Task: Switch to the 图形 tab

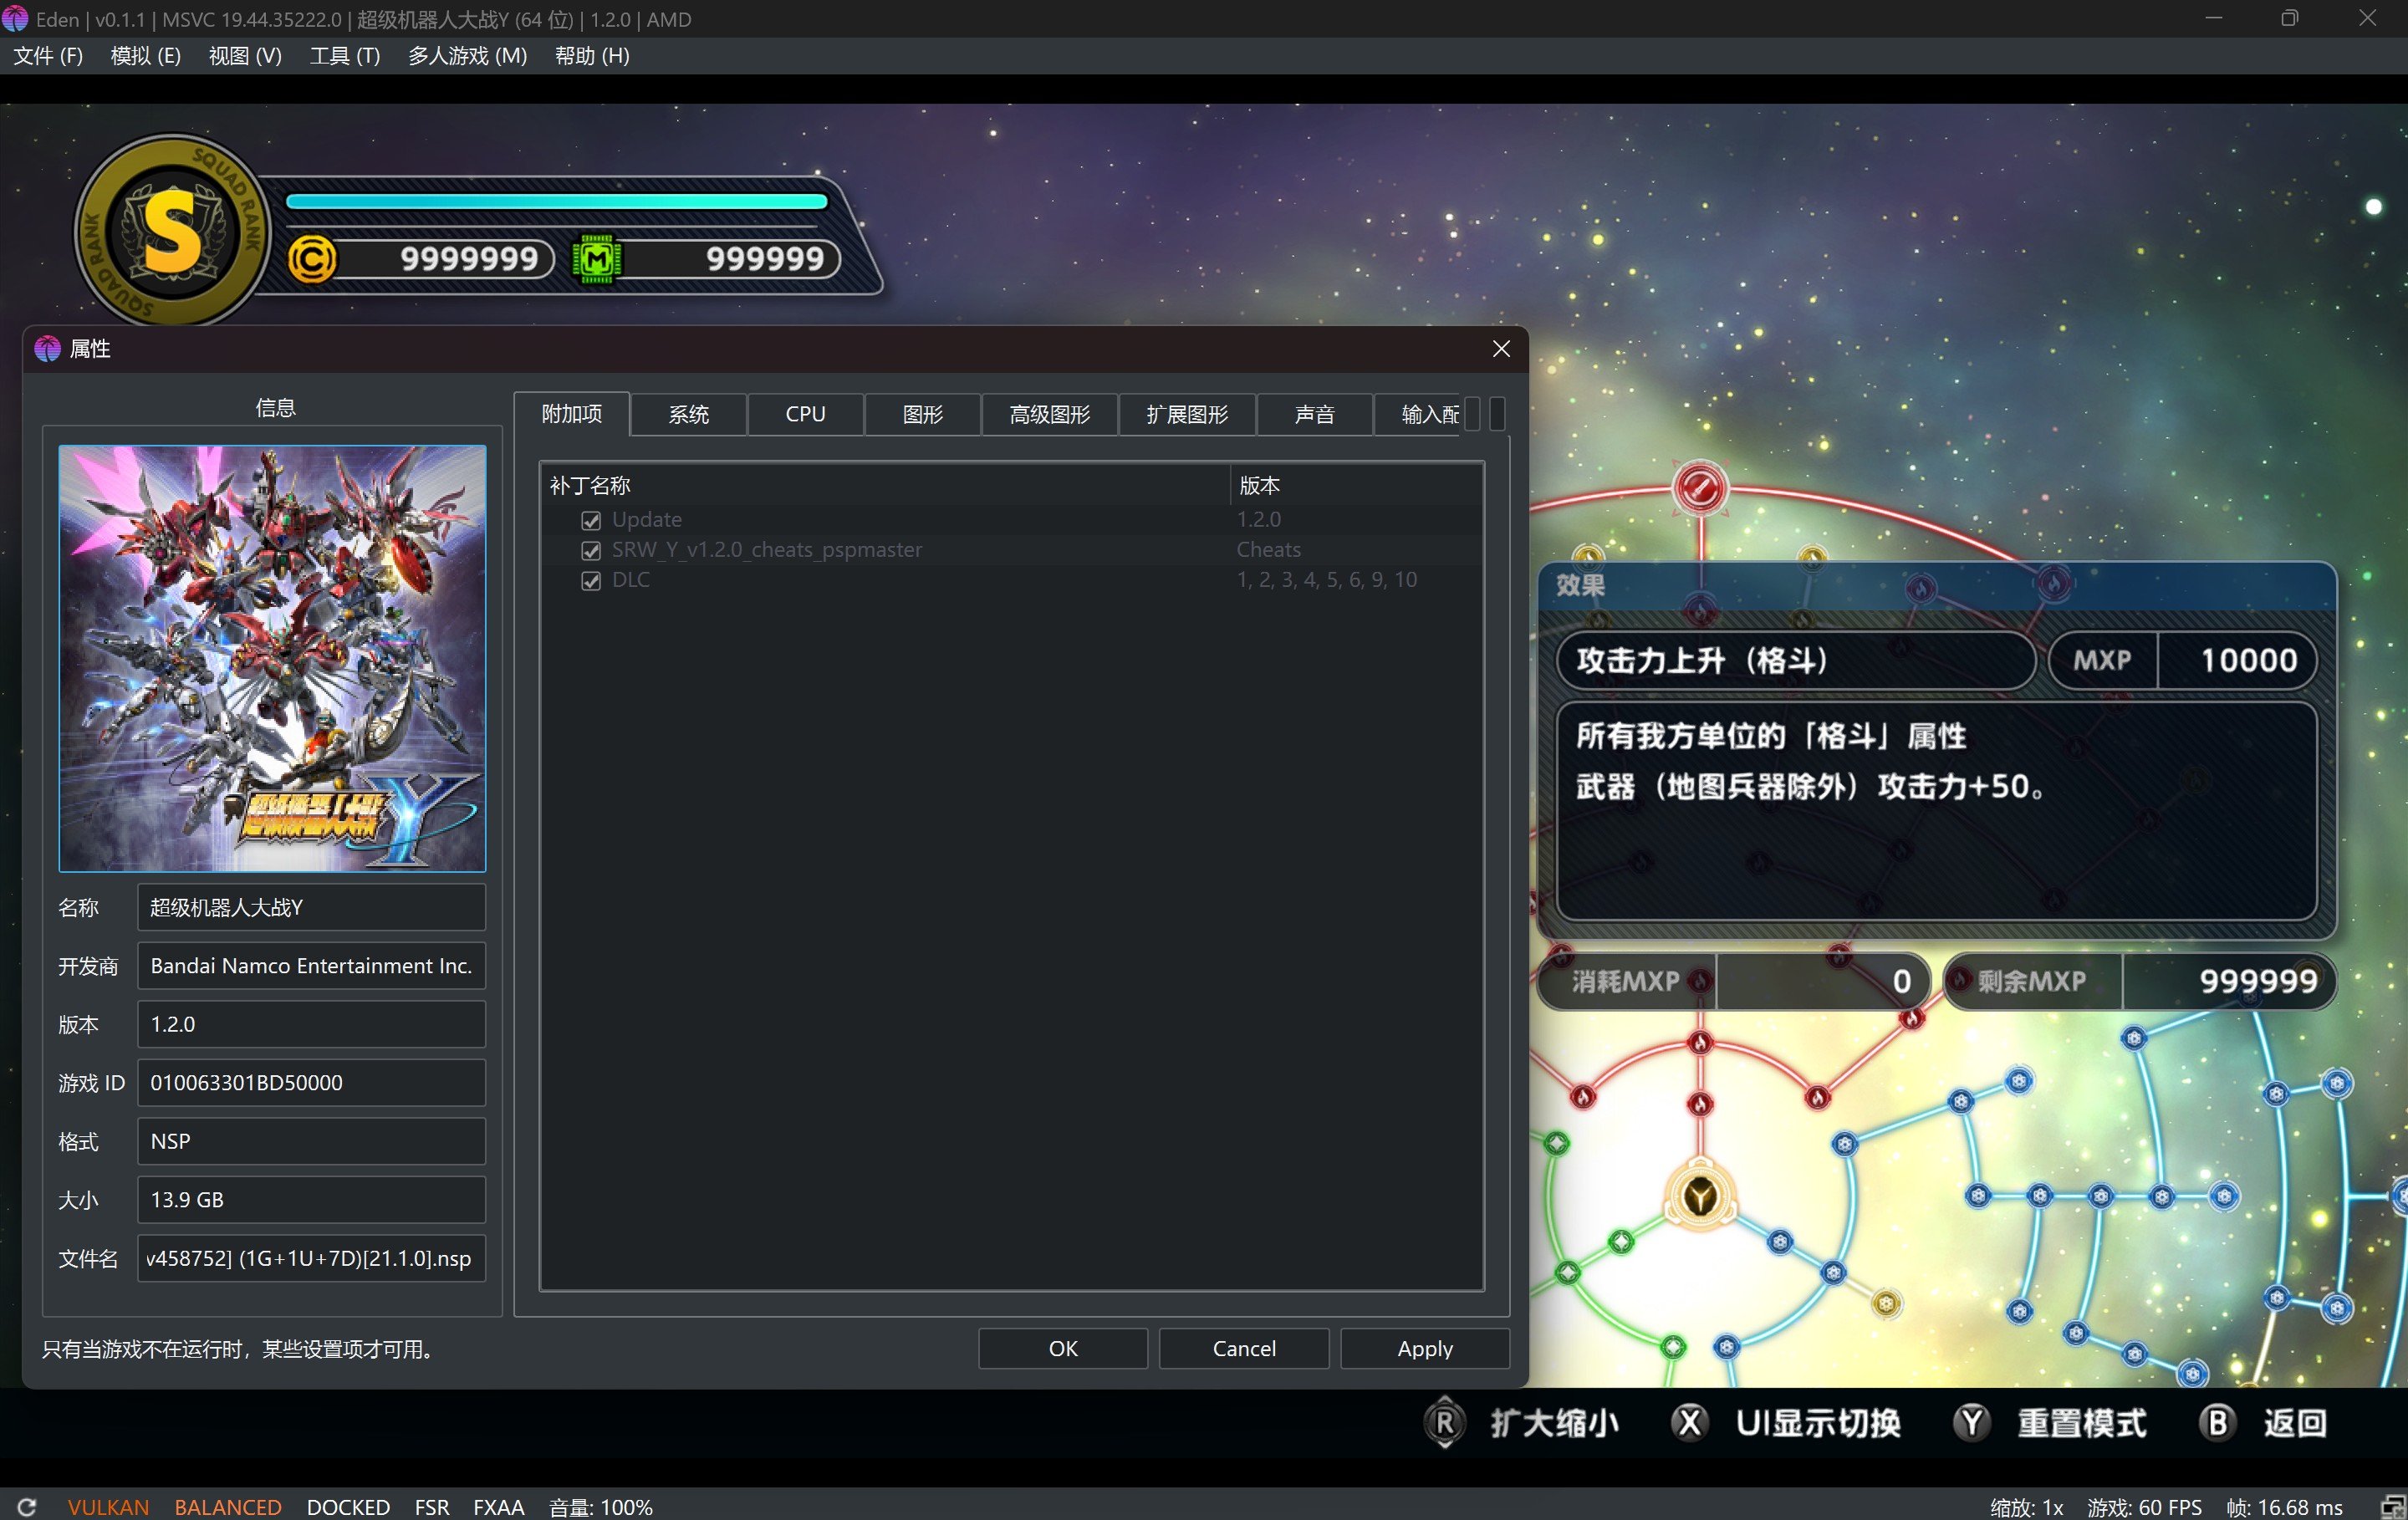Action: tap(923, 414)
